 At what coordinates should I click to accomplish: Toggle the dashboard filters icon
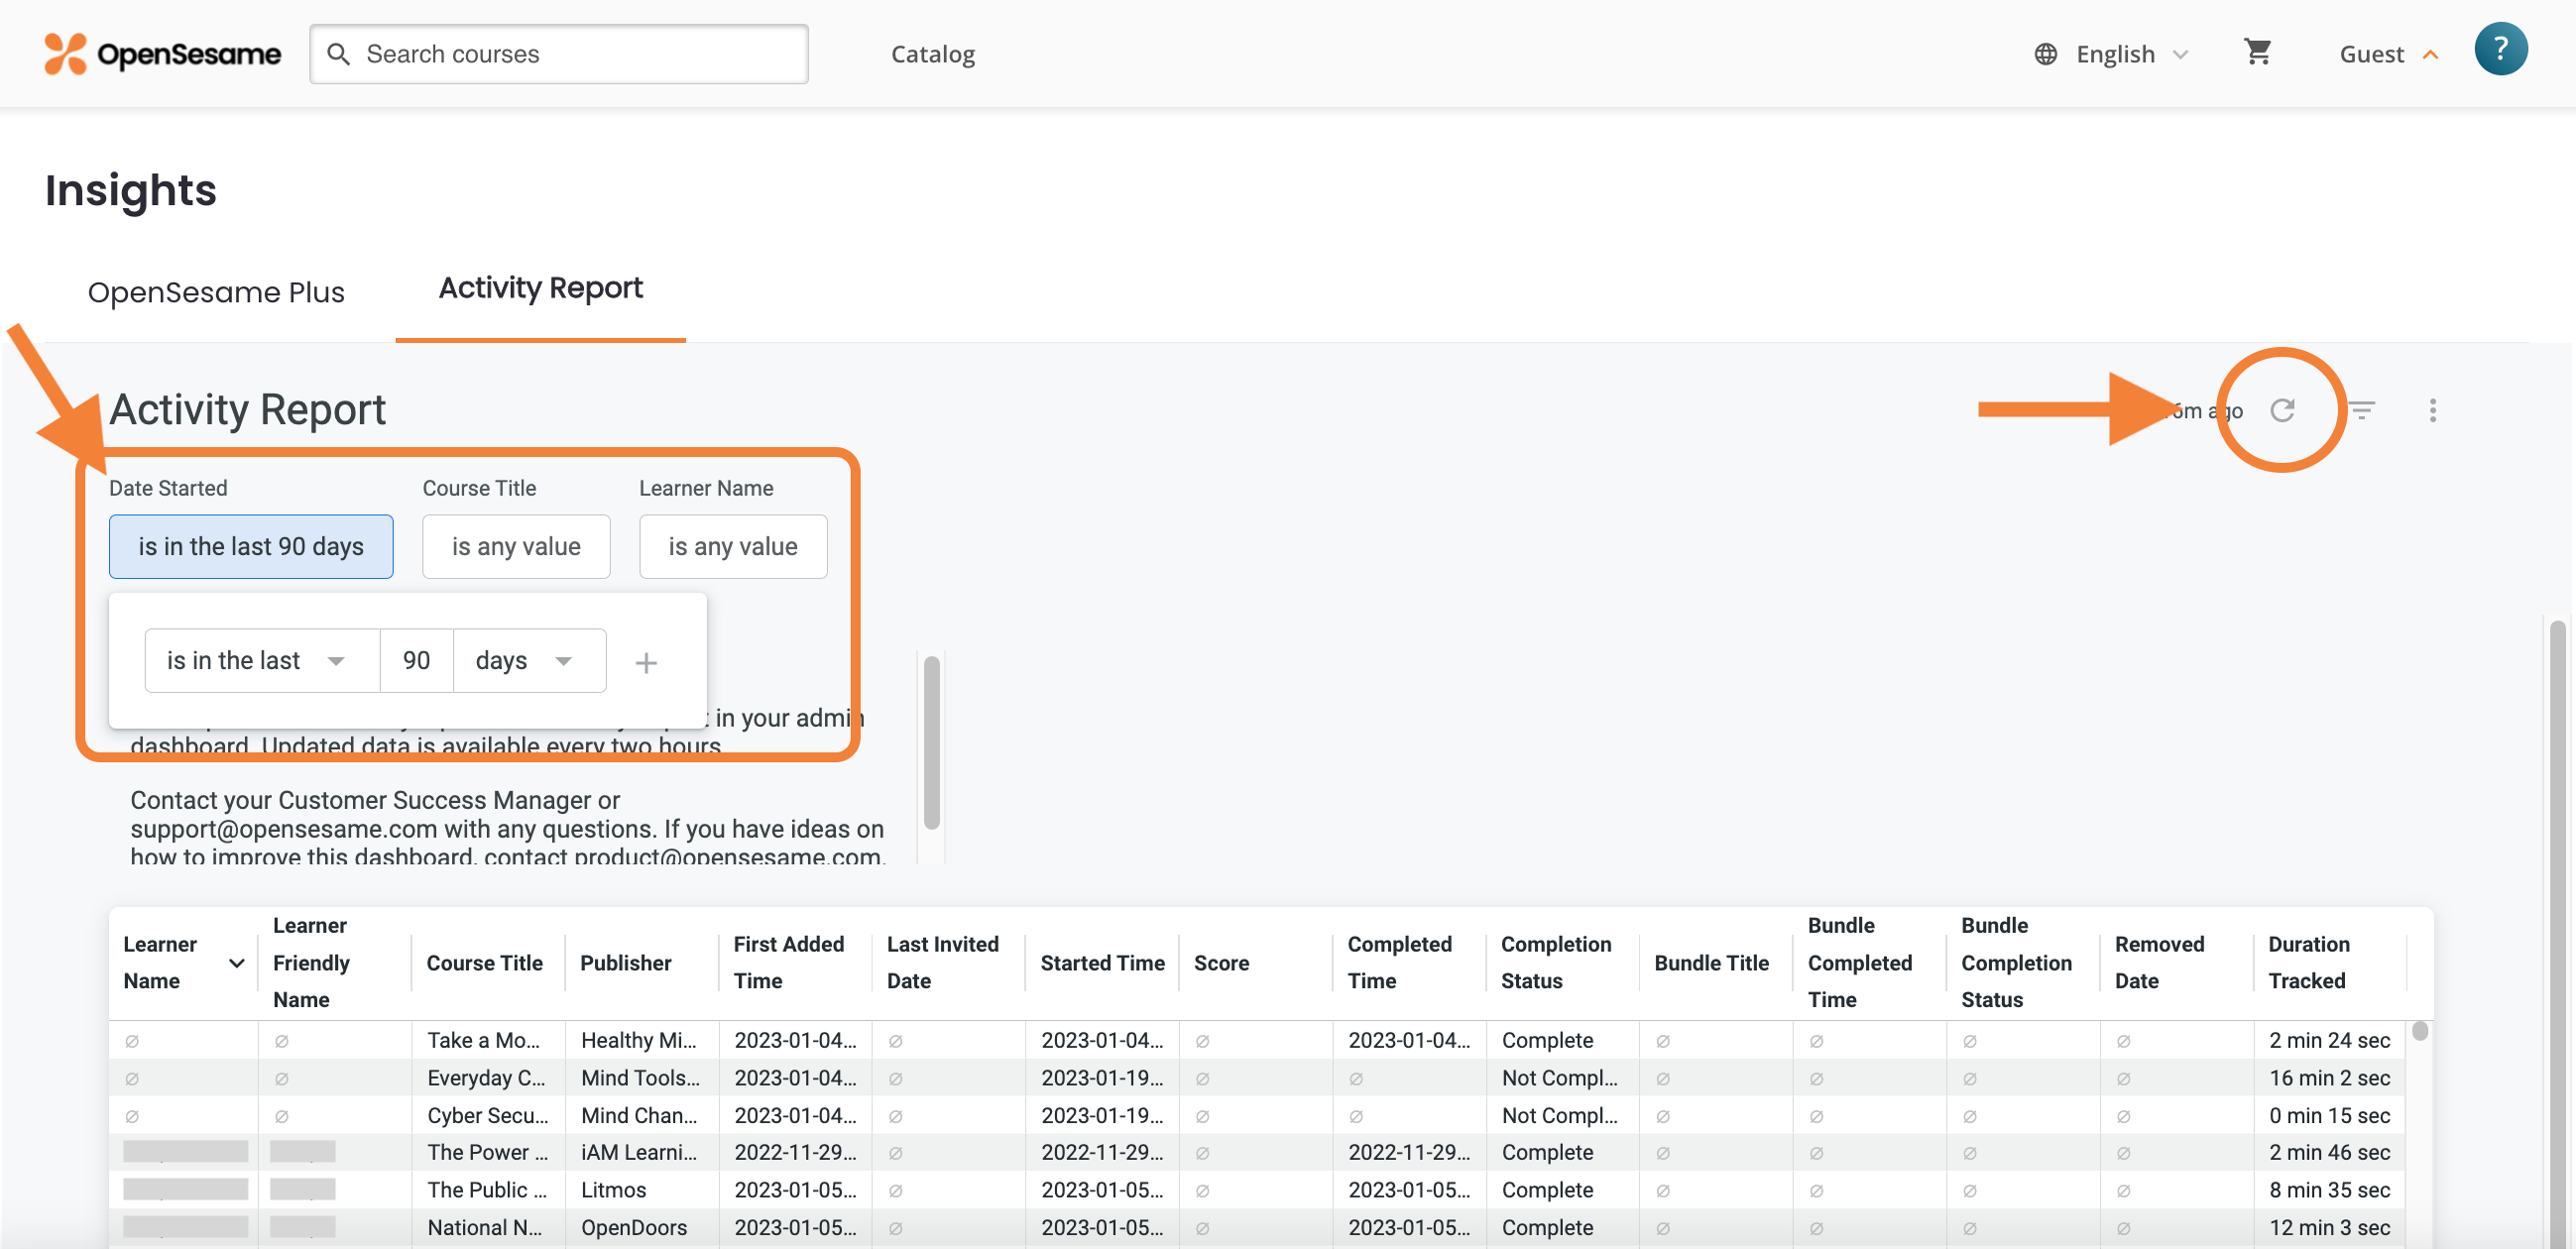coord(2361,410)
